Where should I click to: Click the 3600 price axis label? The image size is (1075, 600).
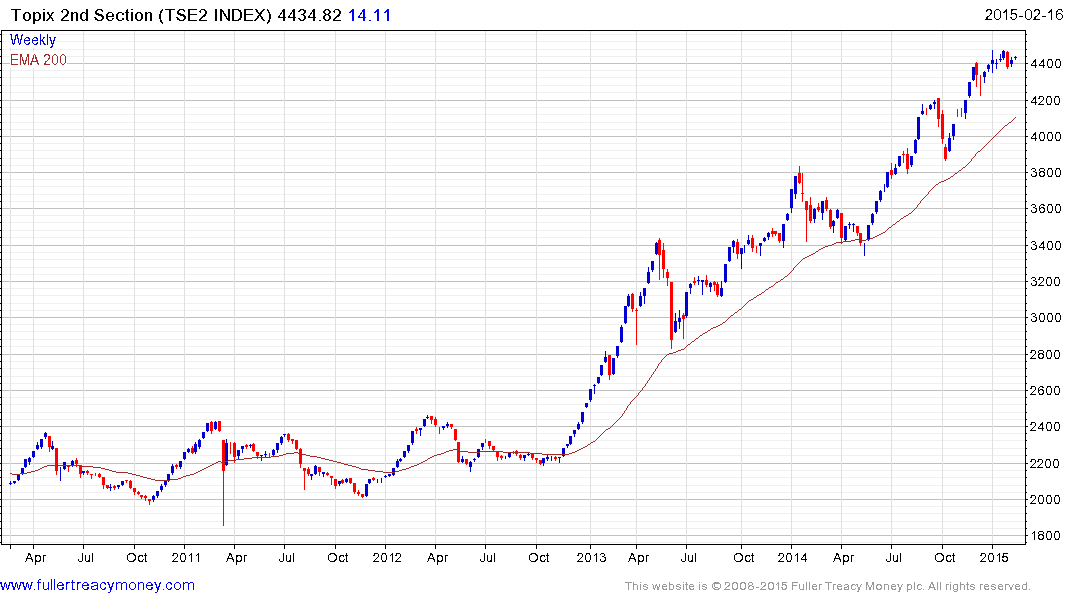1046,209
